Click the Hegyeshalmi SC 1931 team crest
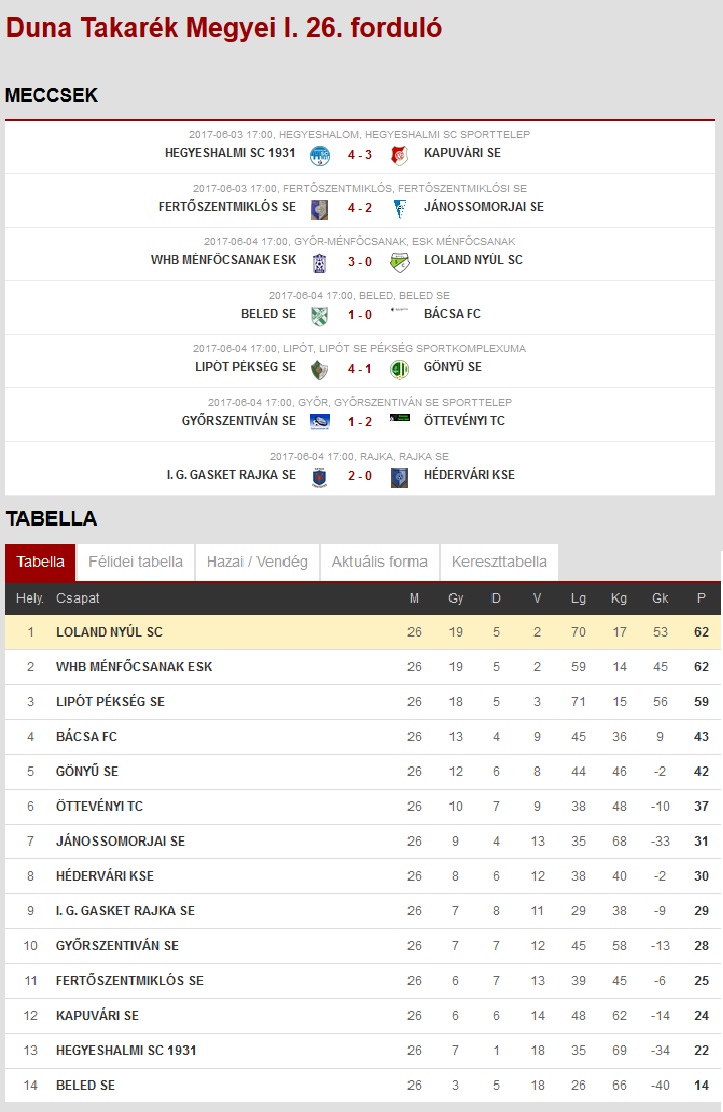 pos(320,155)
